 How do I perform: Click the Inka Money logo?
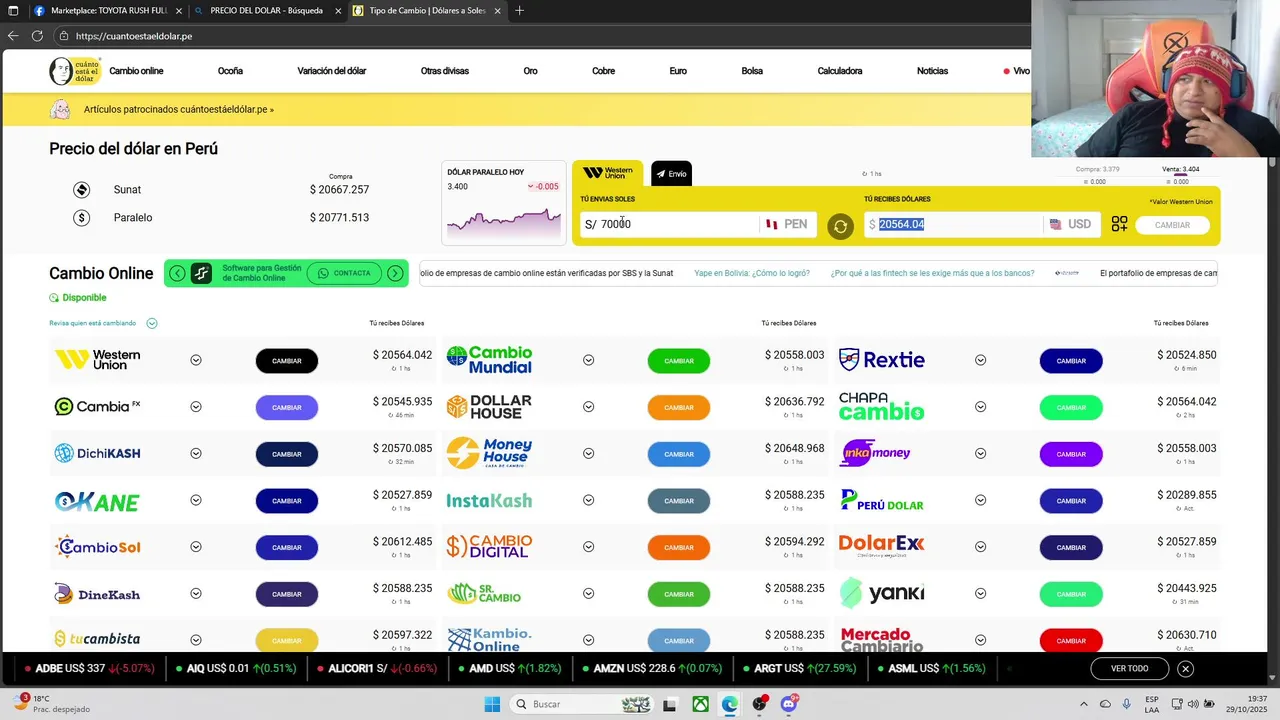click(875, 453)
